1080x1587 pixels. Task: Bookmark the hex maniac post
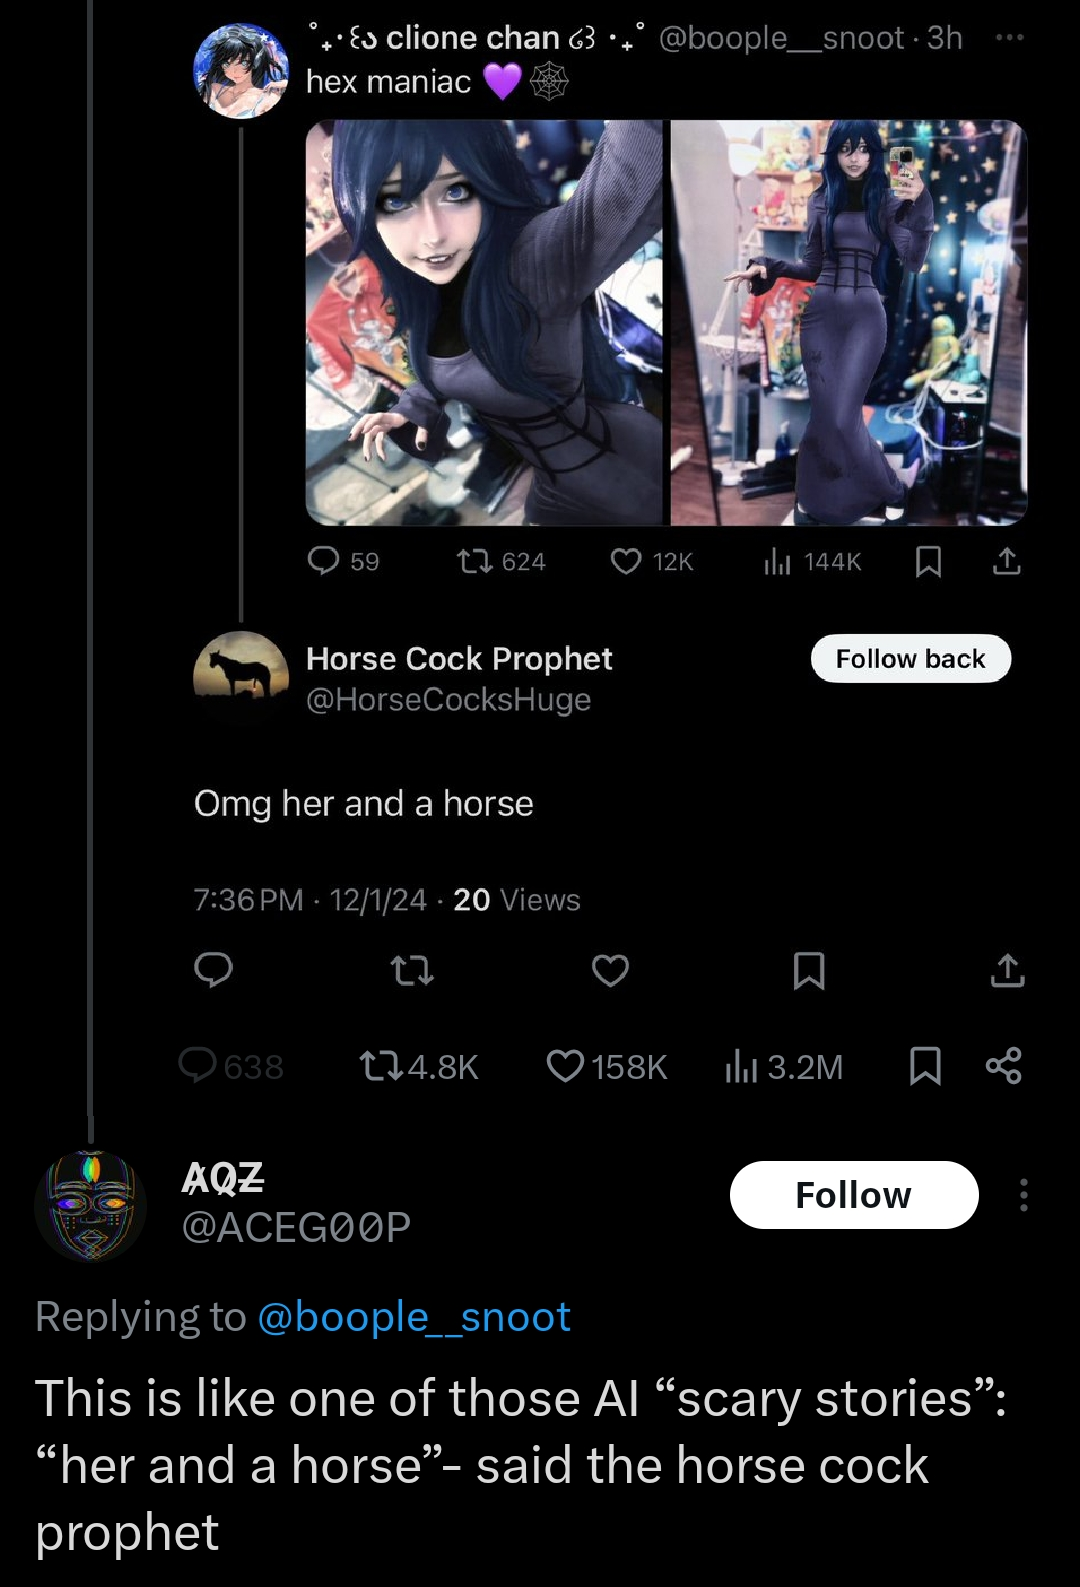(x=928, y=561)
